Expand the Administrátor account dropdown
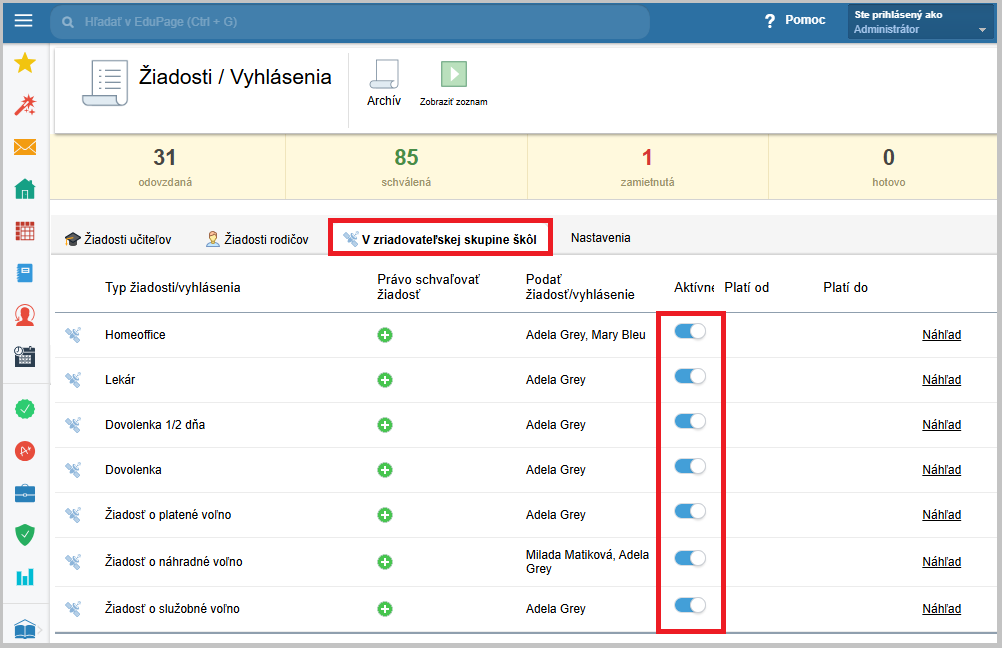1002x648 pixels. [920, 21]
